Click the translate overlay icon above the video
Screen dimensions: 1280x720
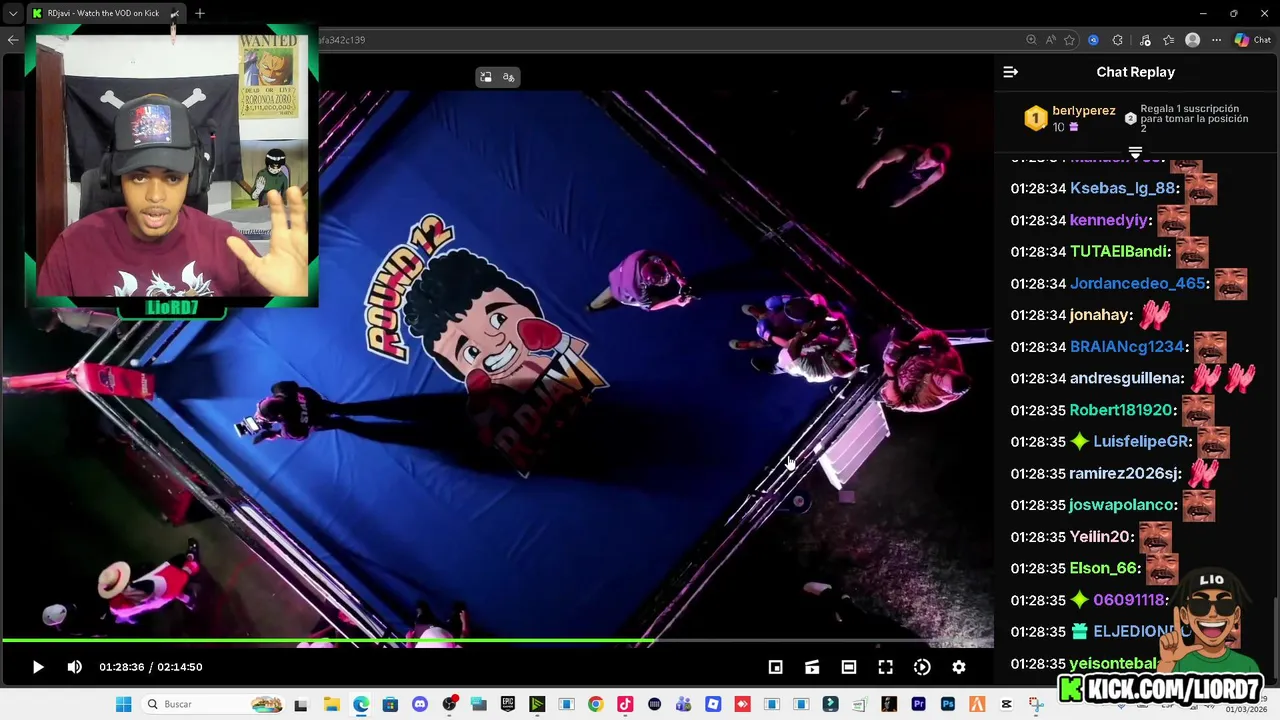508,77
